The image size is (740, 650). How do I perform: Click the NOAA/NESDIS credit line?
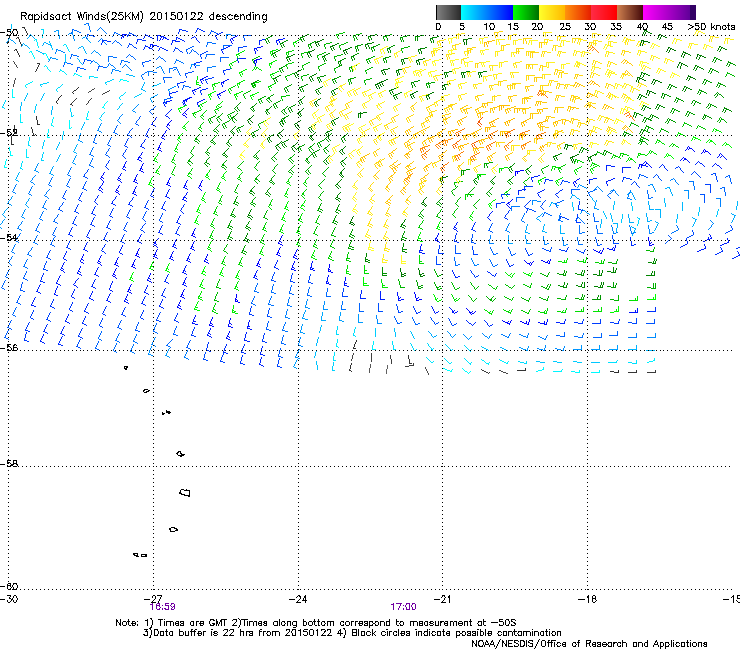(x=589, y=643)
